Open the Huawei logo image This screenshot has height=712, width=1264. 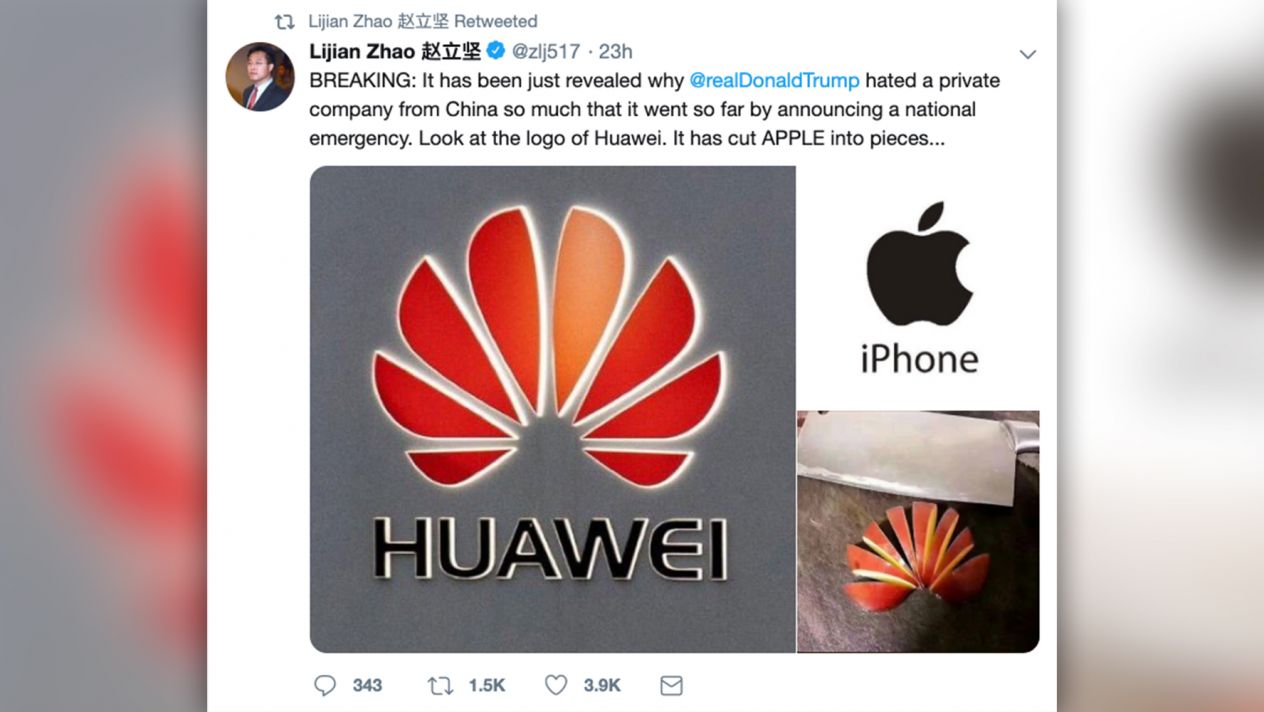point(552,409)
